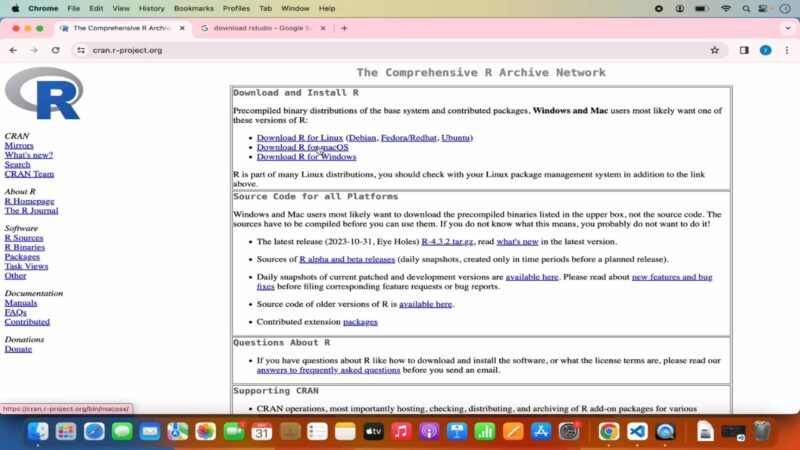Open site information icon beside the URL

[x=81, y=50]
